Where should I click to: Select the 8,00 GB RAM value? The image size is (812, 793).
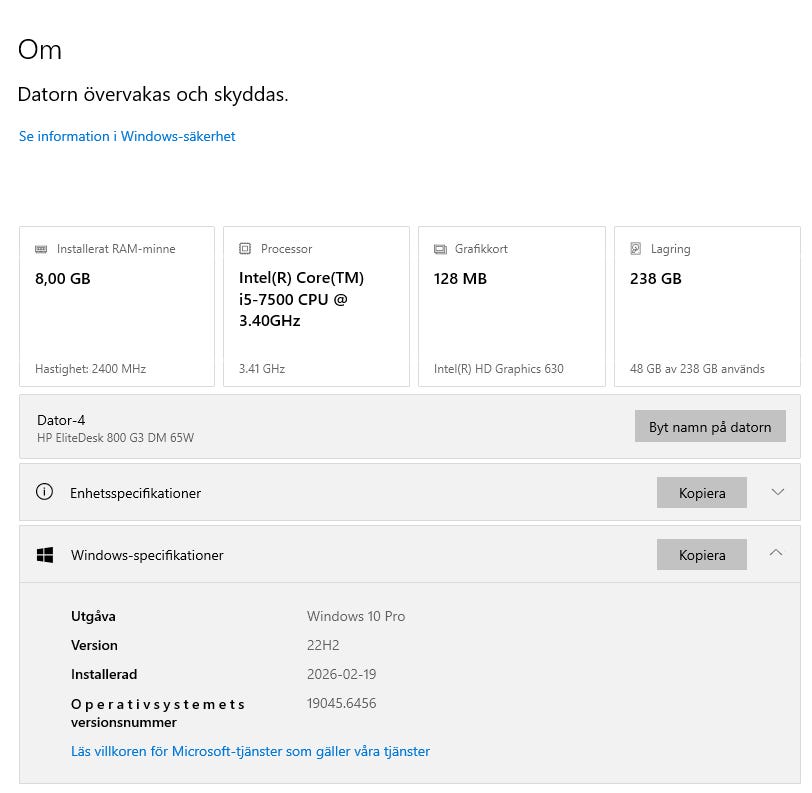(63, 279)
